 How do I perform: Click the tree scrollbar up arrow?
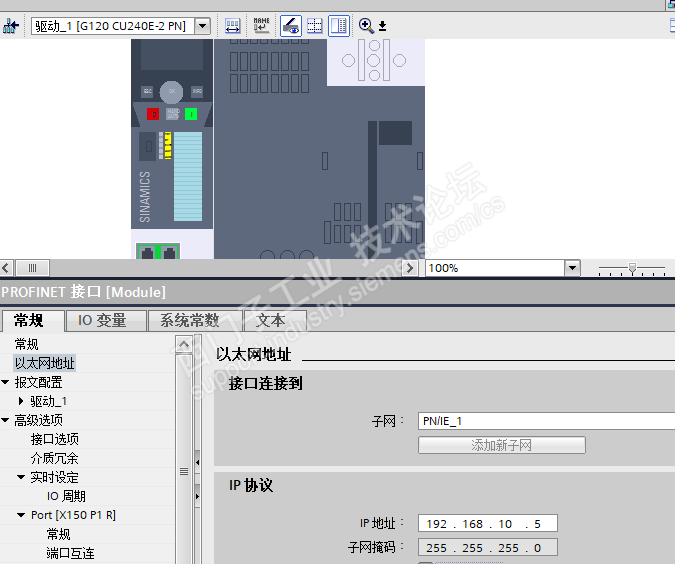point(184,344)
